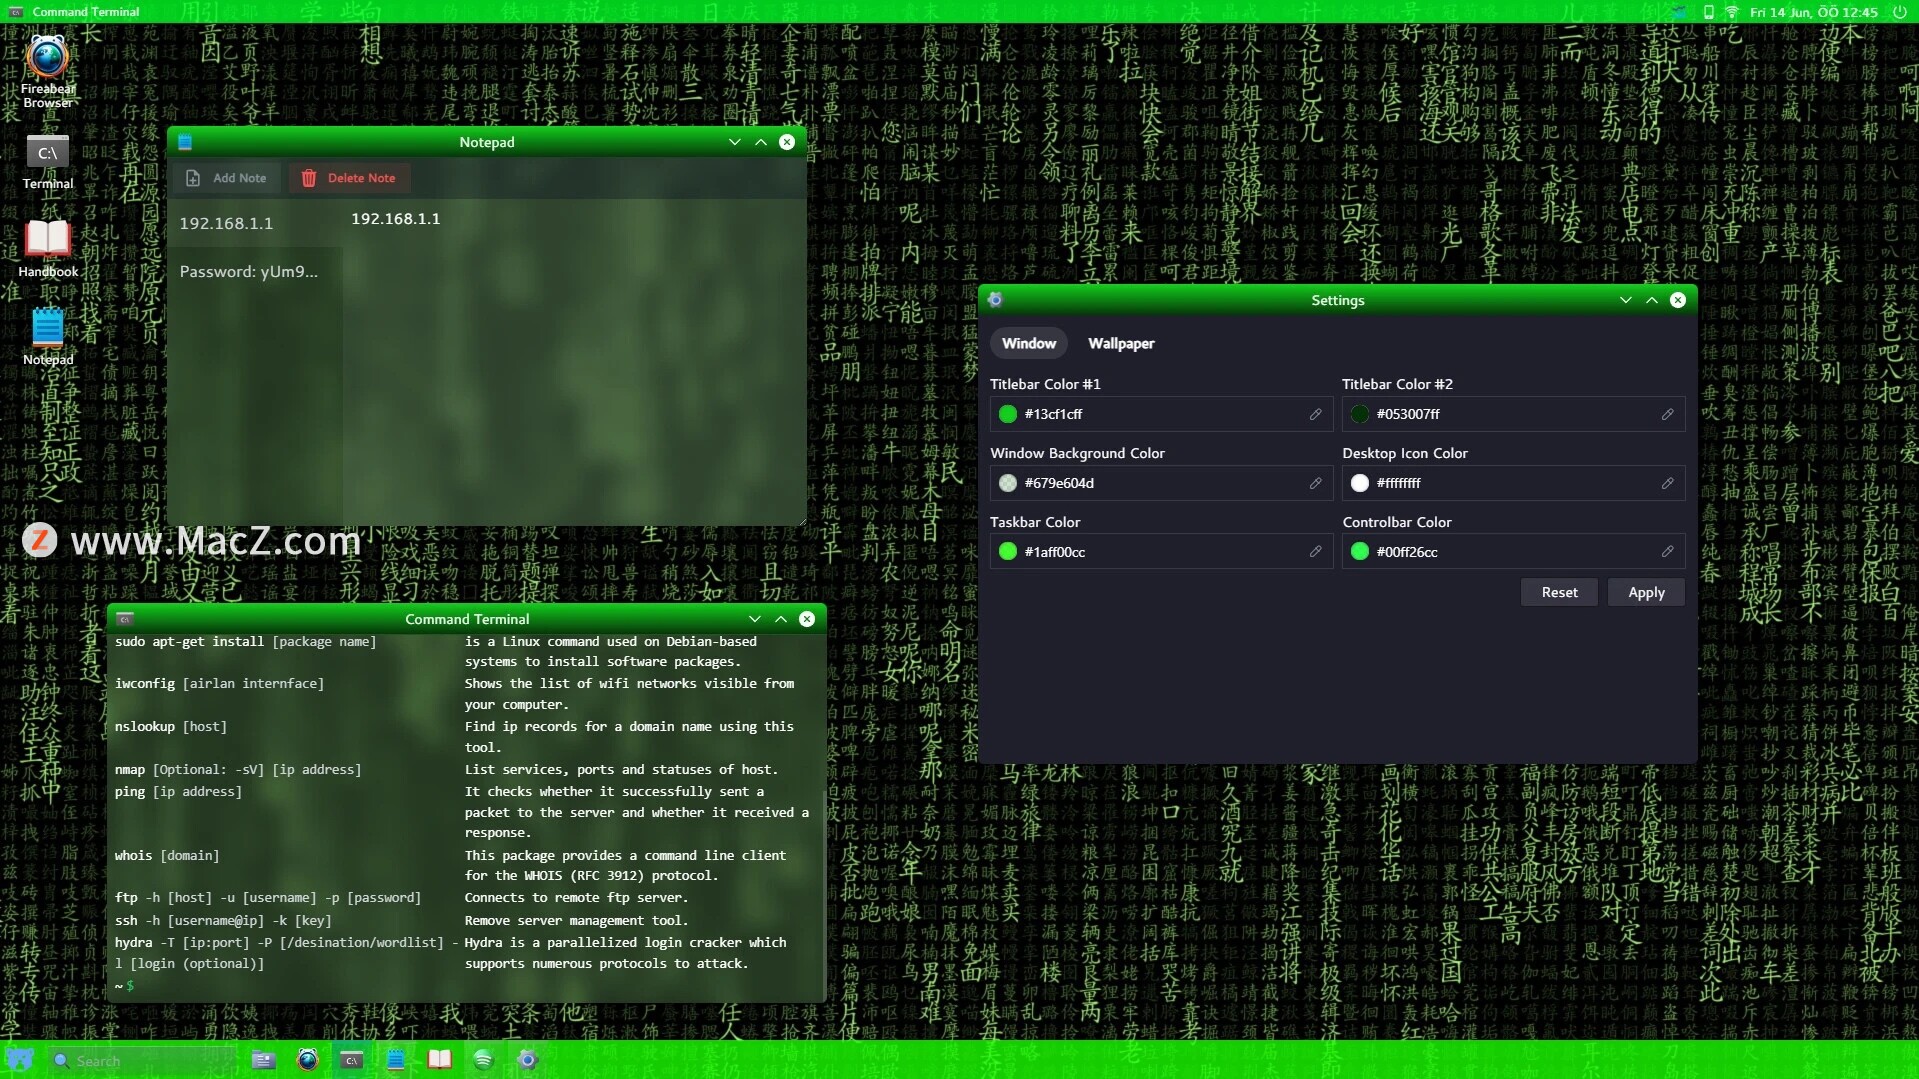Expand the Notepad window using the up chevron
The width and height of the screenshot is (1919, 1079).
pos(761,142)
